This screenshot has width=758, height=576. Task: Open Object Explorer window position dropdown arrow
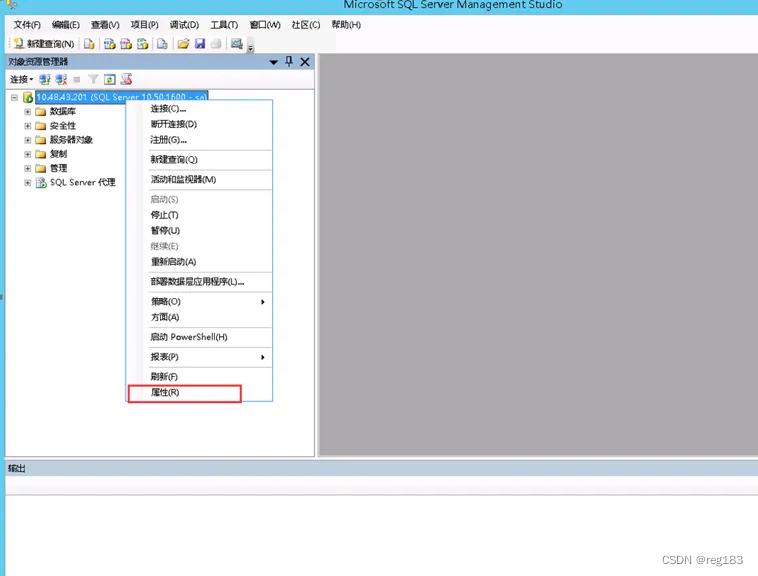pos(274,62)
